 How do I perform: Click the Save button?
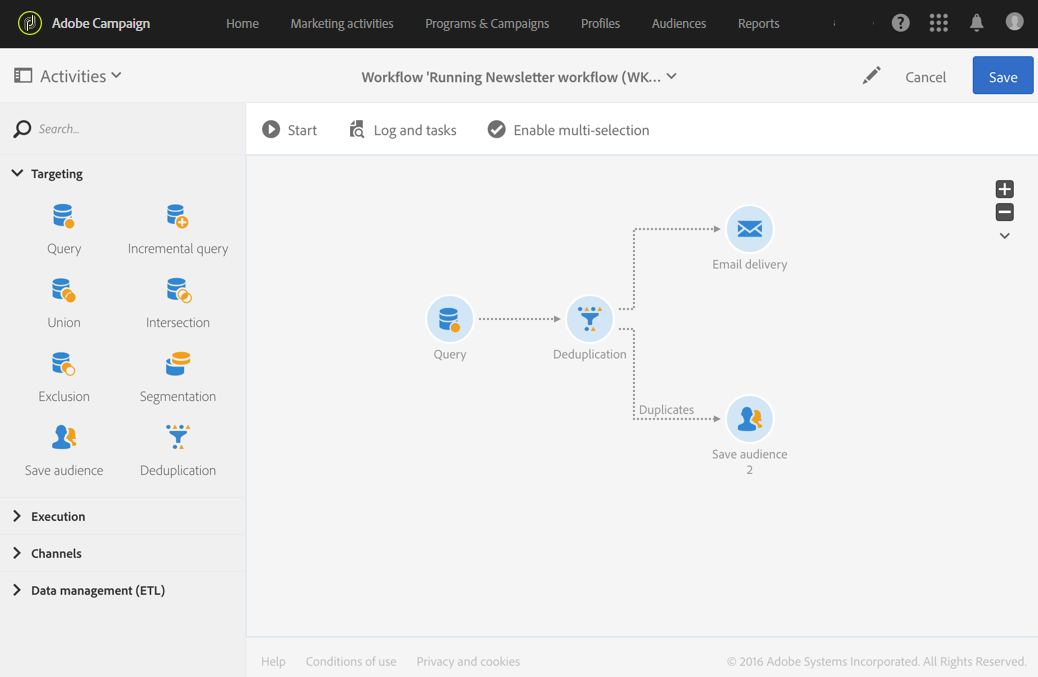(1002, 76)
